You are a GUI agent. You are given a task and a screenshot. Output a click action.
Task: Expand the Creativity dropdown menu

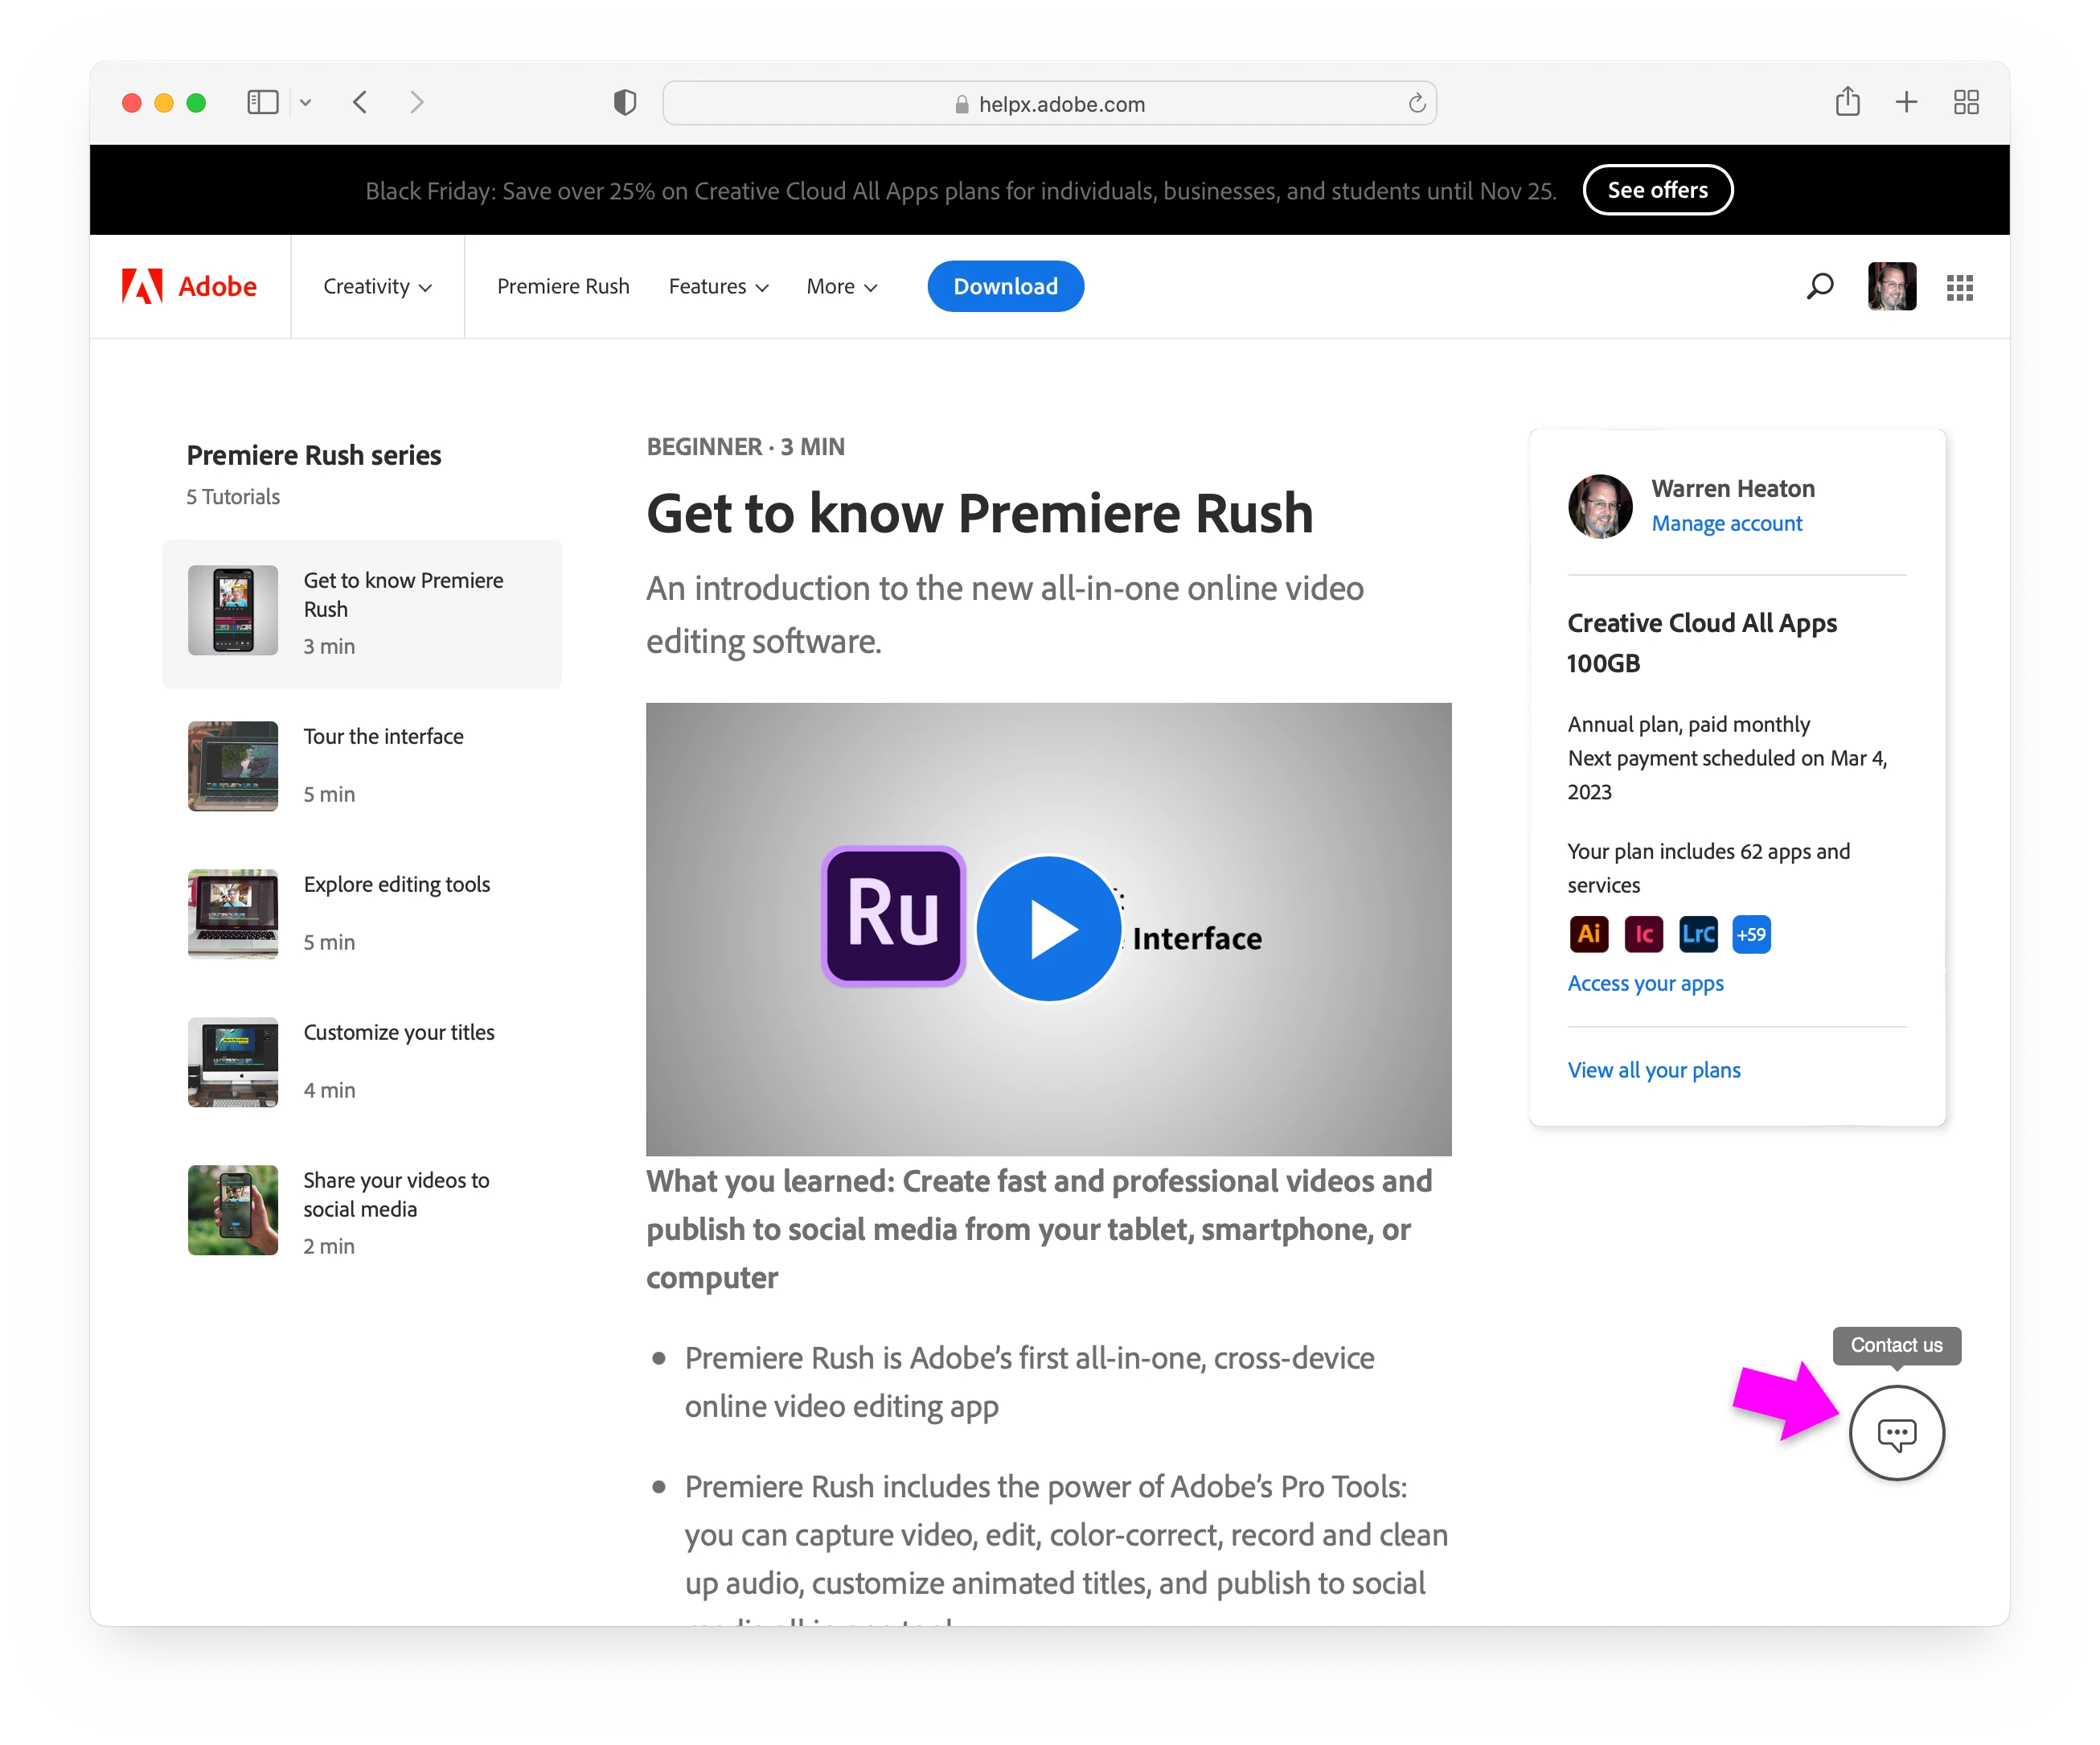(x=377, y=287)
